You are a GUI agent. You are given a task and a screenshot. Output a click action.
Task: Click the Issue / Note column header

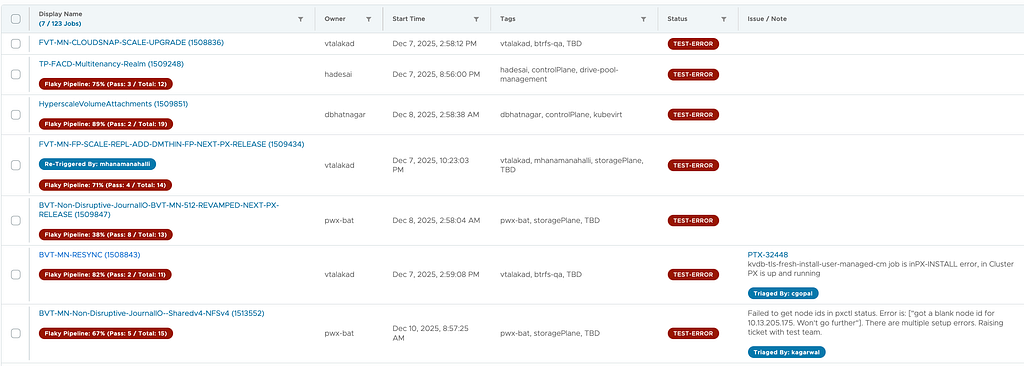click(x=767, y=19)
